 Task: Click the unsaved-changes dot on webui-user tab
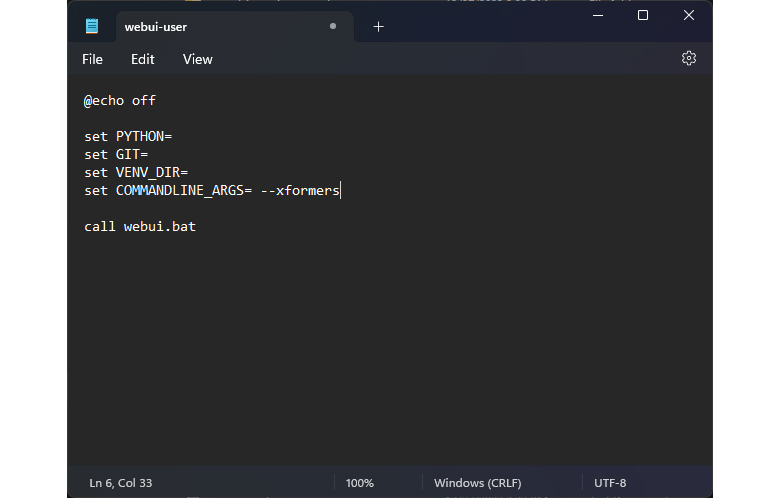pos(333,27)
